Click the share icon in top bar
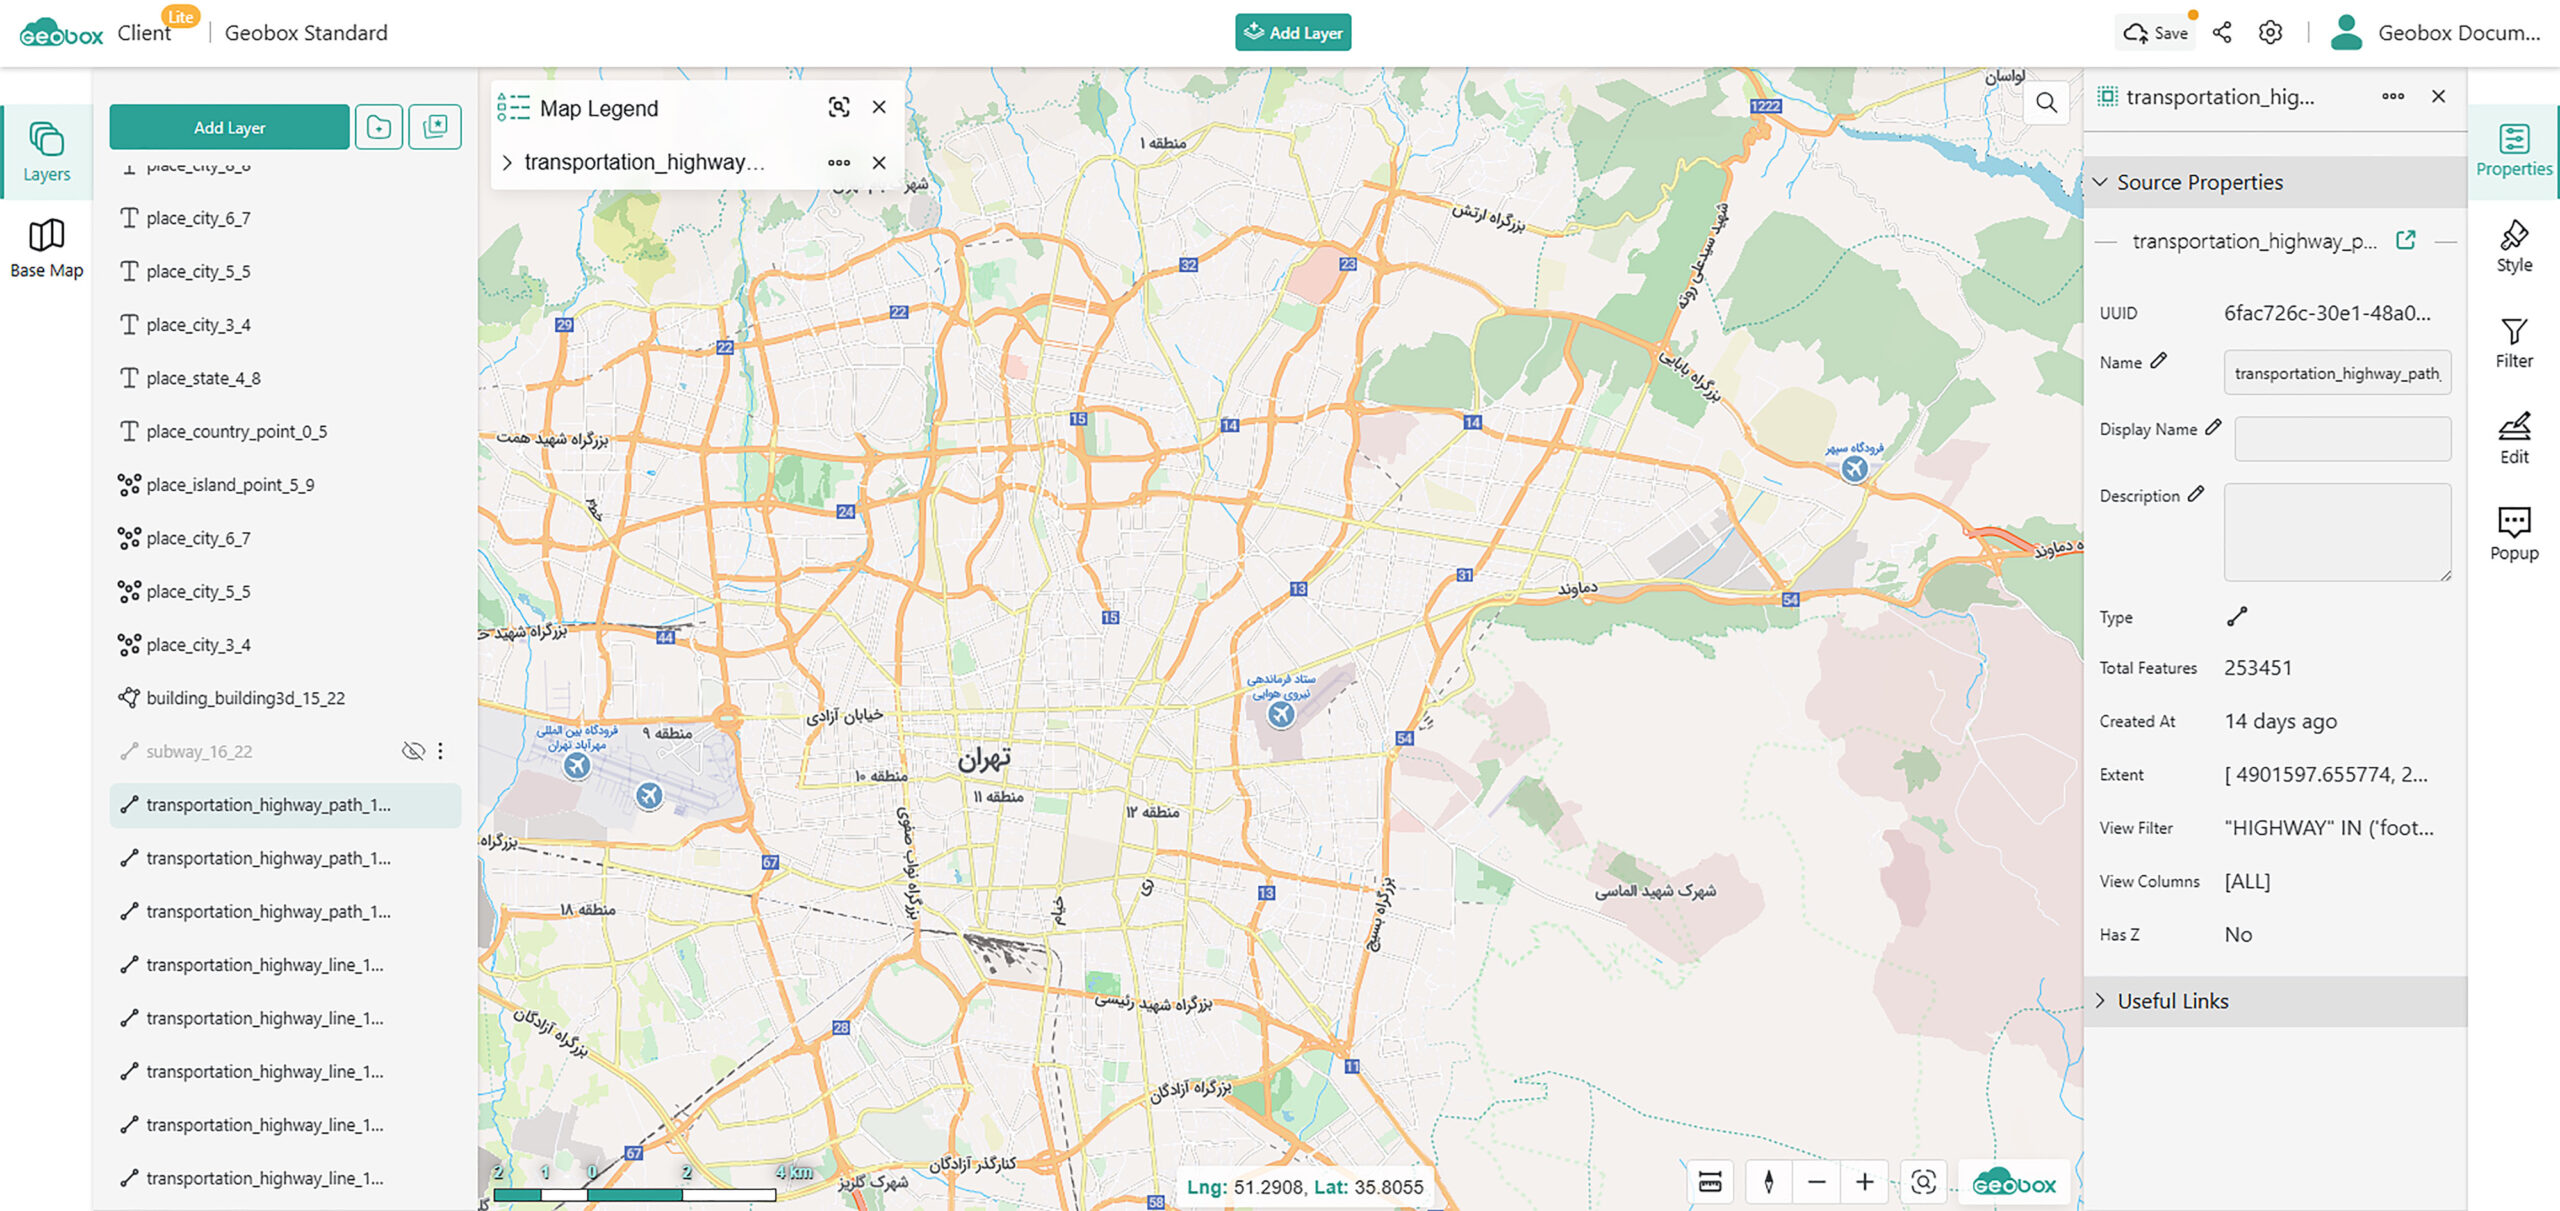Viewport: 2560px width, 1211px height. (x=2222, y=33)
